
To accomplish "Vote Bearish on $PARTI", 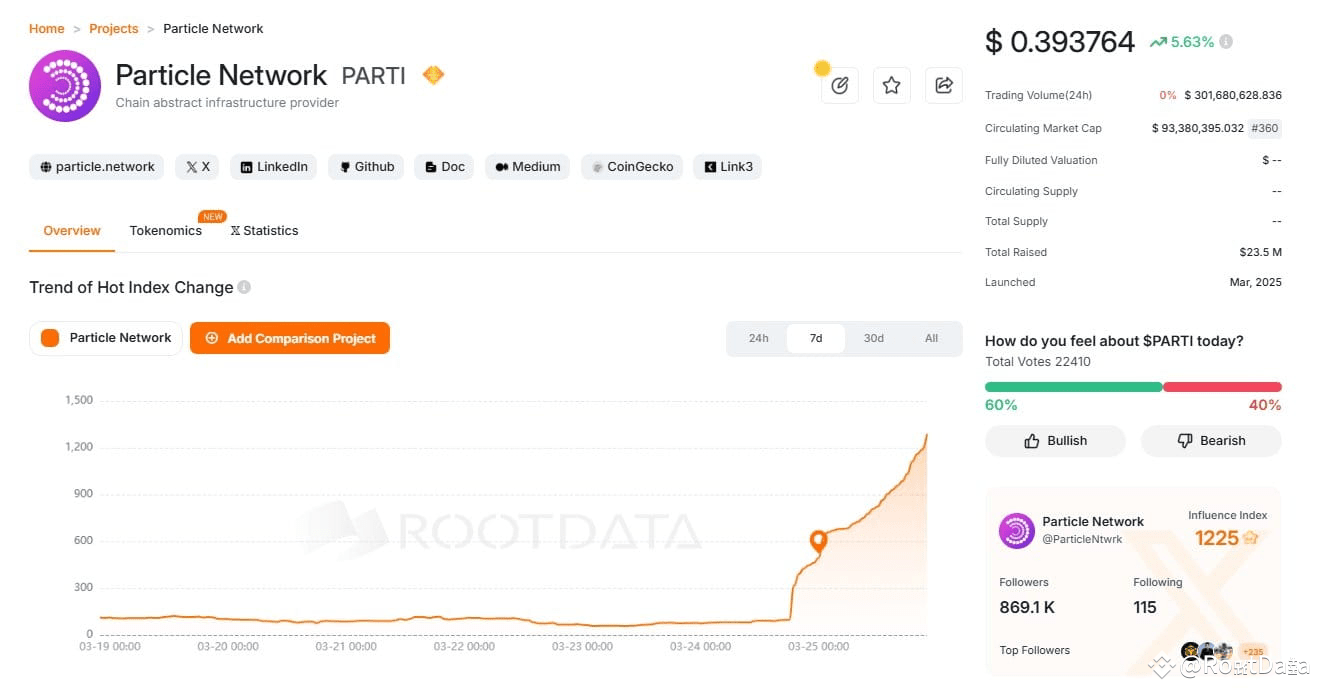I will point(1211,440).
